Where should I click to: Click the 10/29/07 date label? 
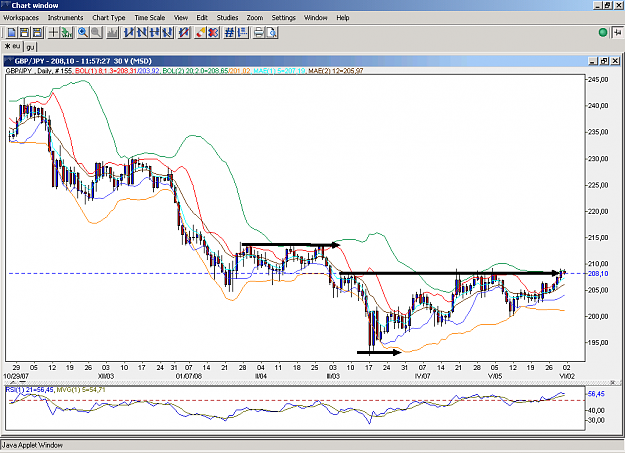click(x=15, y=376)
